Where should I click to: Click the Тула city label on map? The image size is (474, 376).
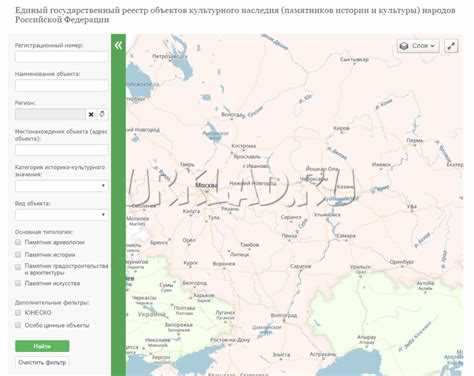click(x=214, y=217)
